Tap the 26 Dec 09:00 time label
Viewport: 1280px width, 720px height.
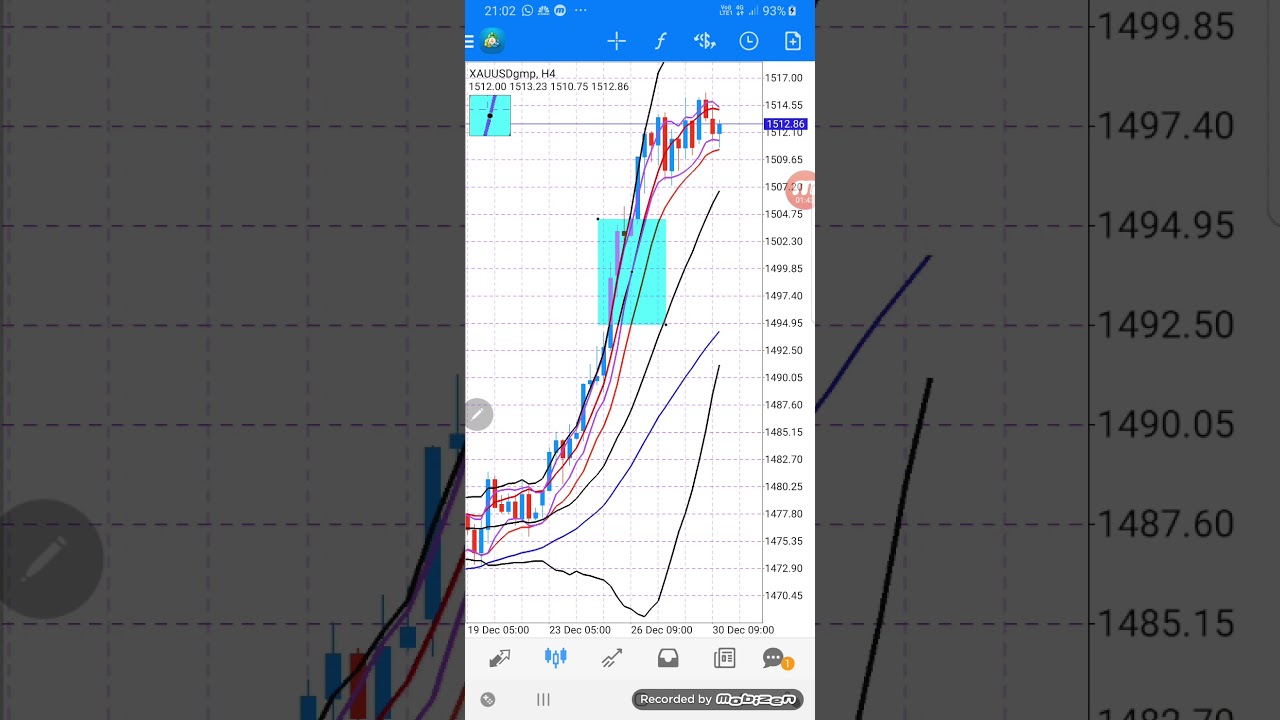click(x=661, y=630)
